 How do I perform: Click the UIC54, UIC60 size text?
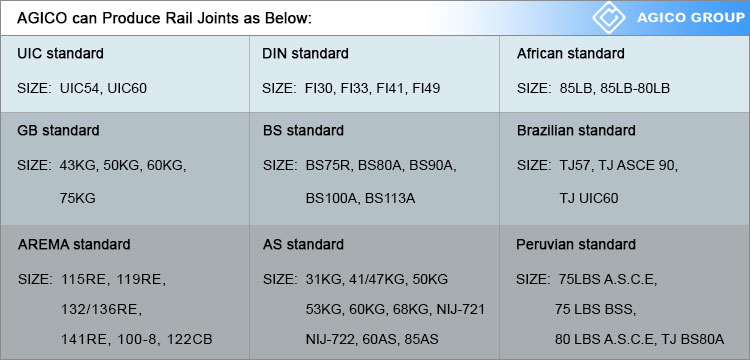pos(103,88)
